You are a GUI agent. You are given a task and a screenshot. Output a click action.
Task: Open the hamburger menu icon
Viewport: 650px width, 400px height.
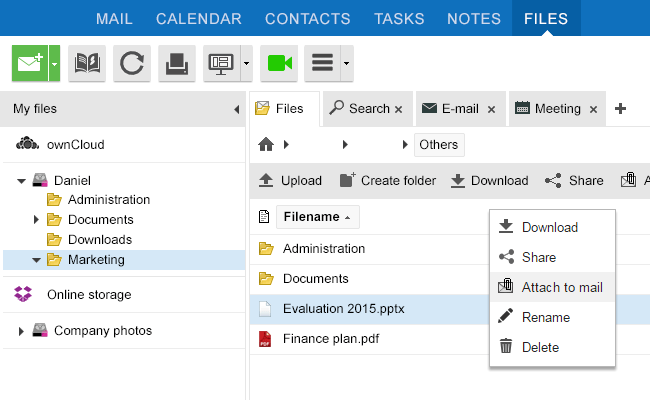(x=323, y=63)
